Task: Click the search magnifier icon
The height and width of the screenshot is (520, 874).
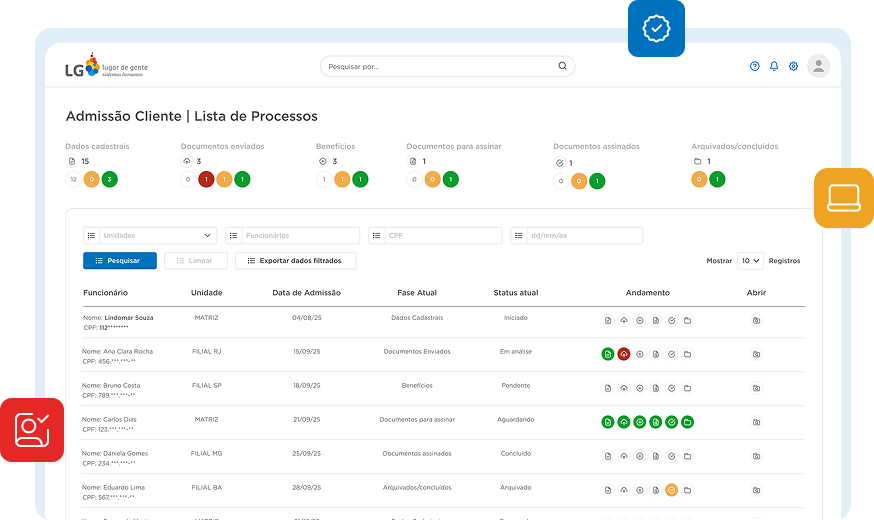Action: click(x=563, y=67)
